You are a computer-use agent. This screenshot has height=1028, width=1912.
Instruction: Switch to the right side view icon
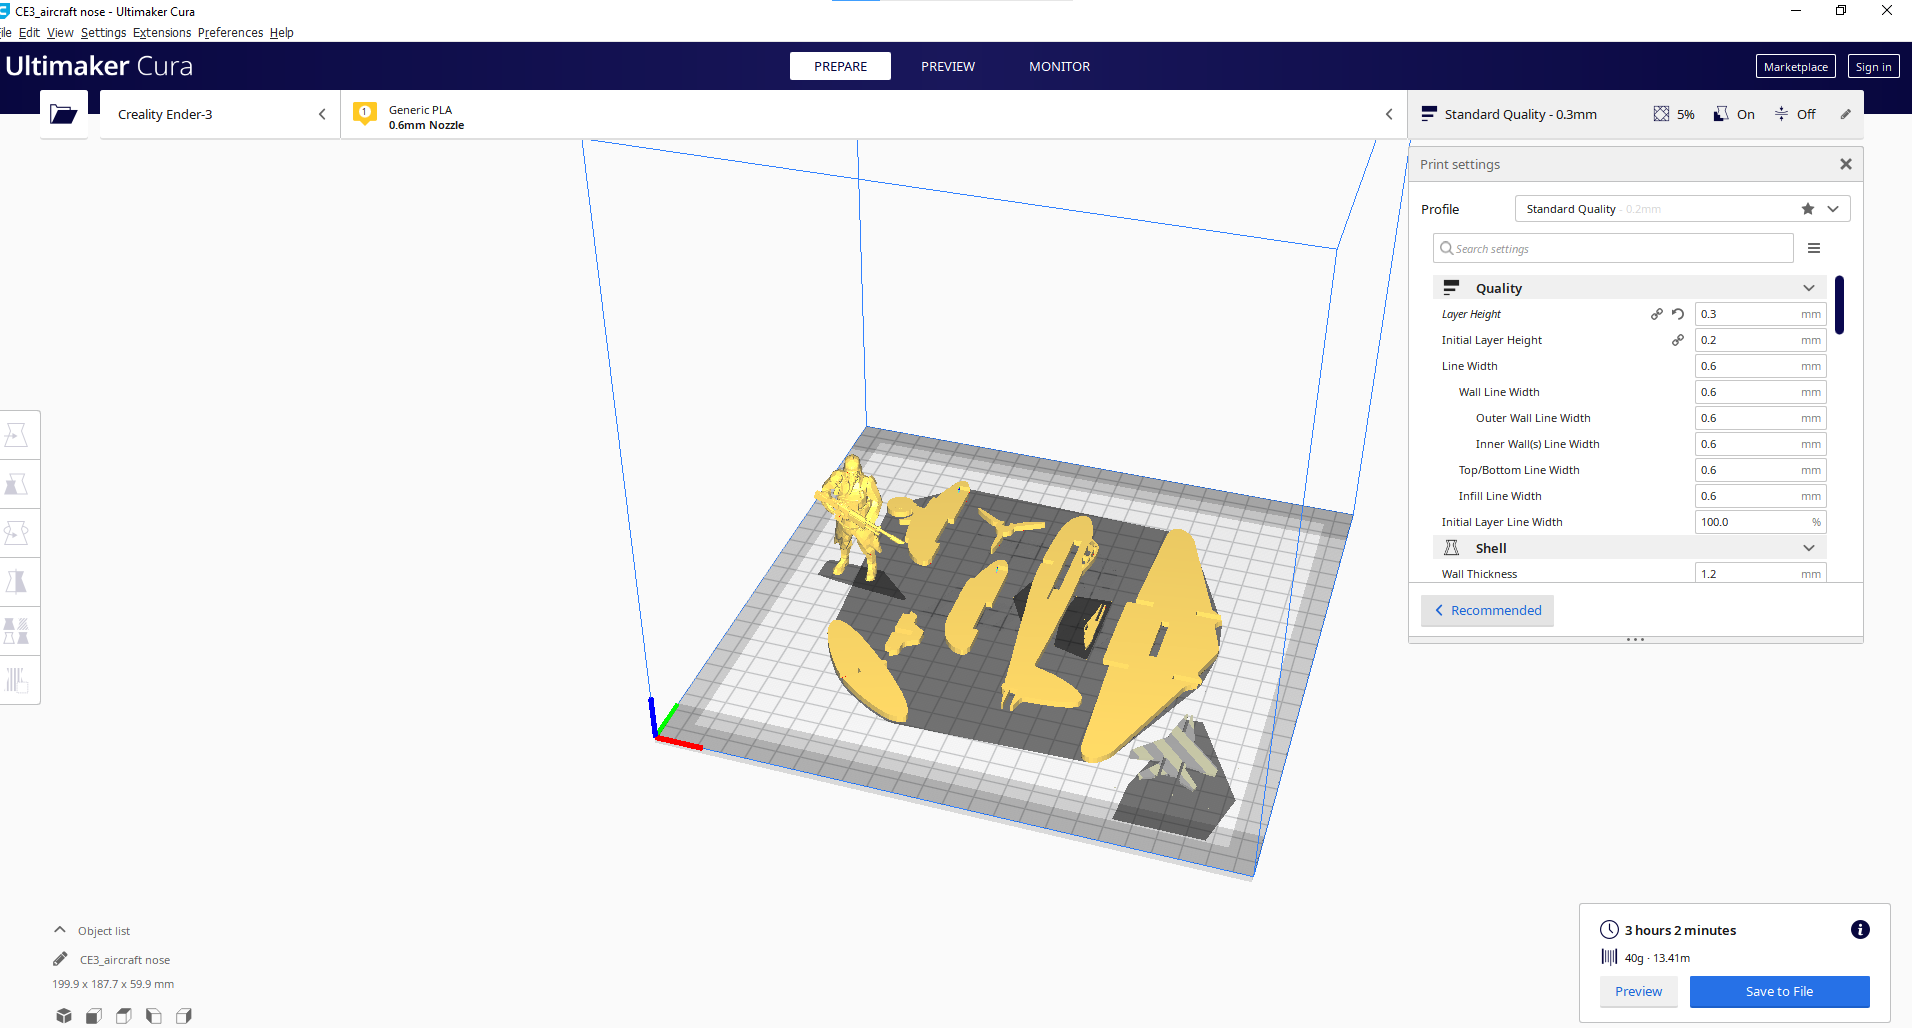click(x=184, y=1016)
